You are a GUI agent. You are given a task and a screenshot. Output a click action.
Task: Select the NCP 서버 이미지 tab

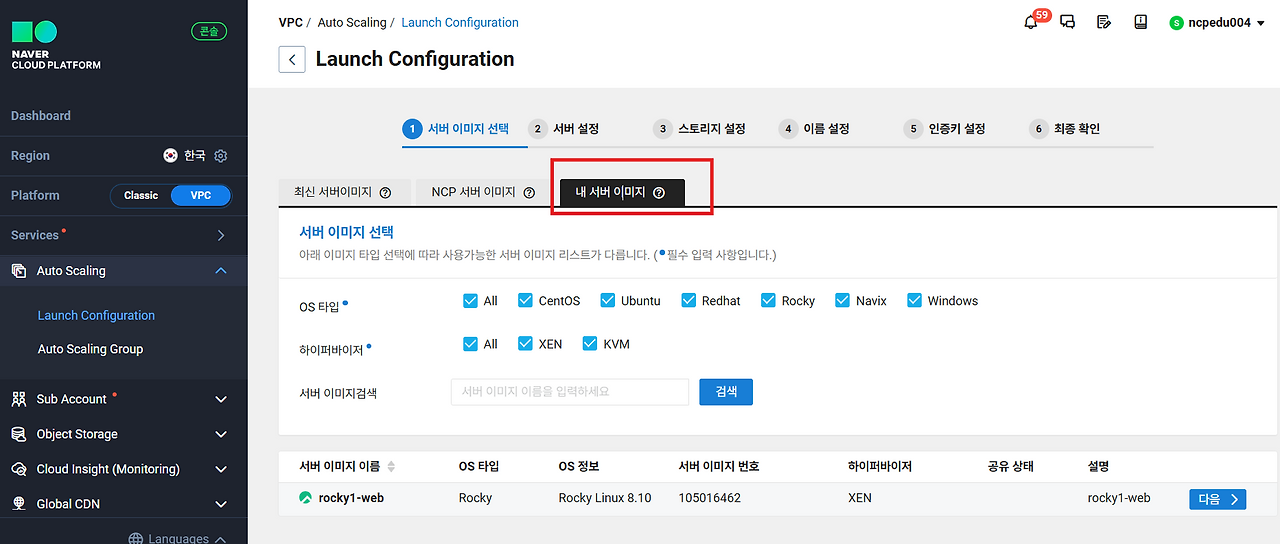483,192
